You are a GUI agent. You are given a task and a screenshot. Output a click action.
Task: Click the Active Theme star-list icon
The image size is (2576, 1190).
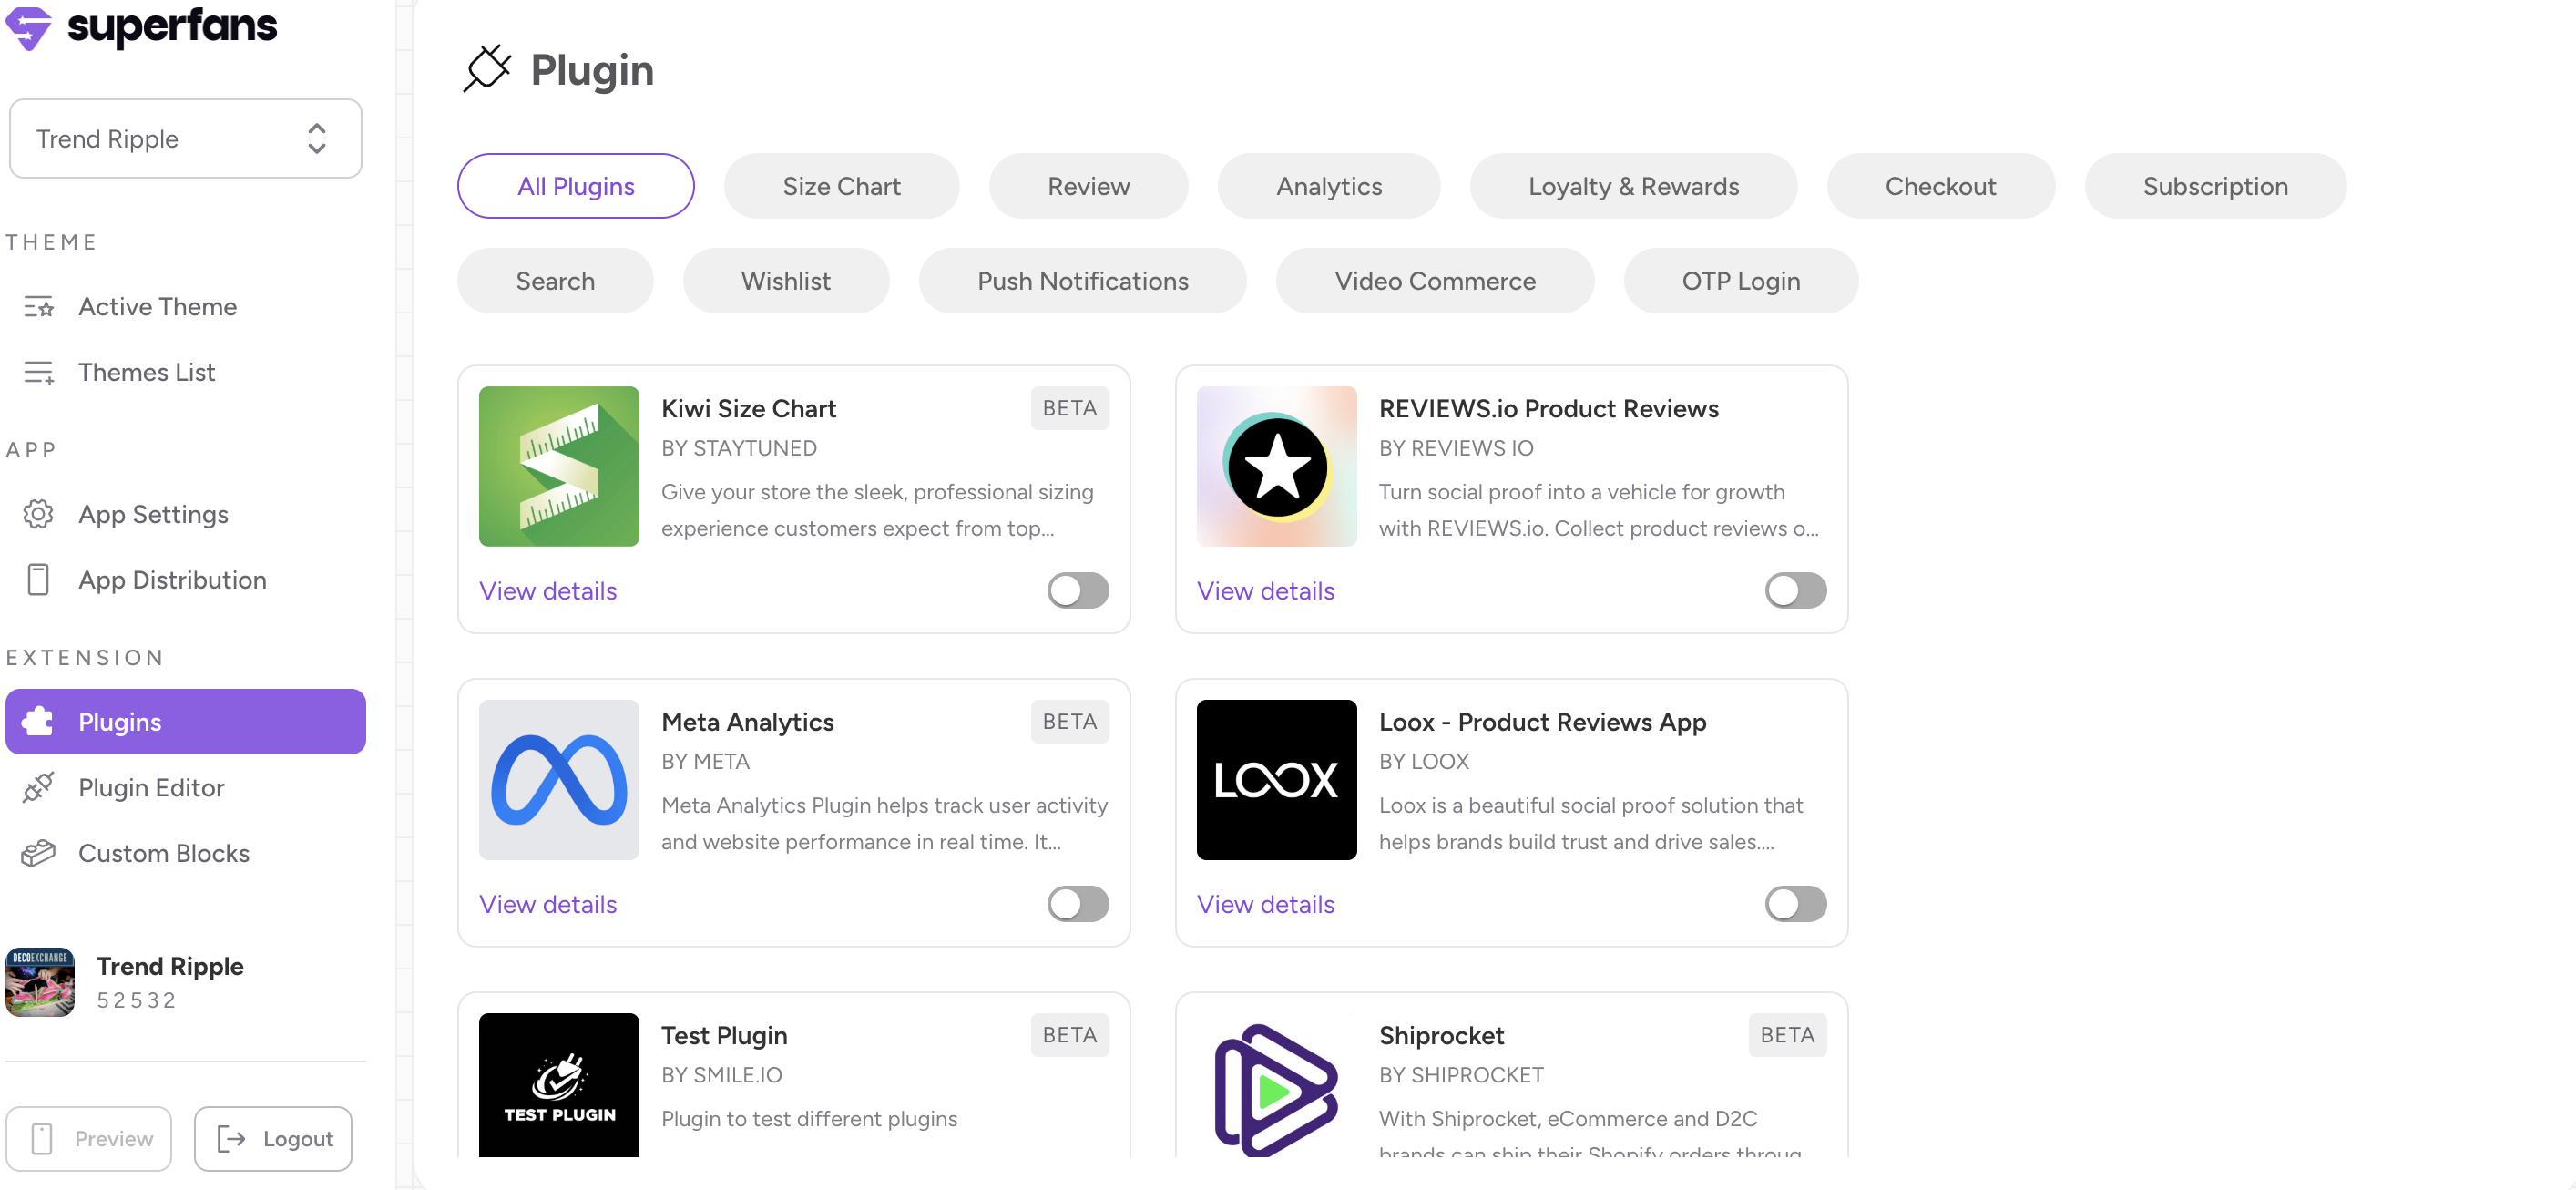click(x=38, y=307)
